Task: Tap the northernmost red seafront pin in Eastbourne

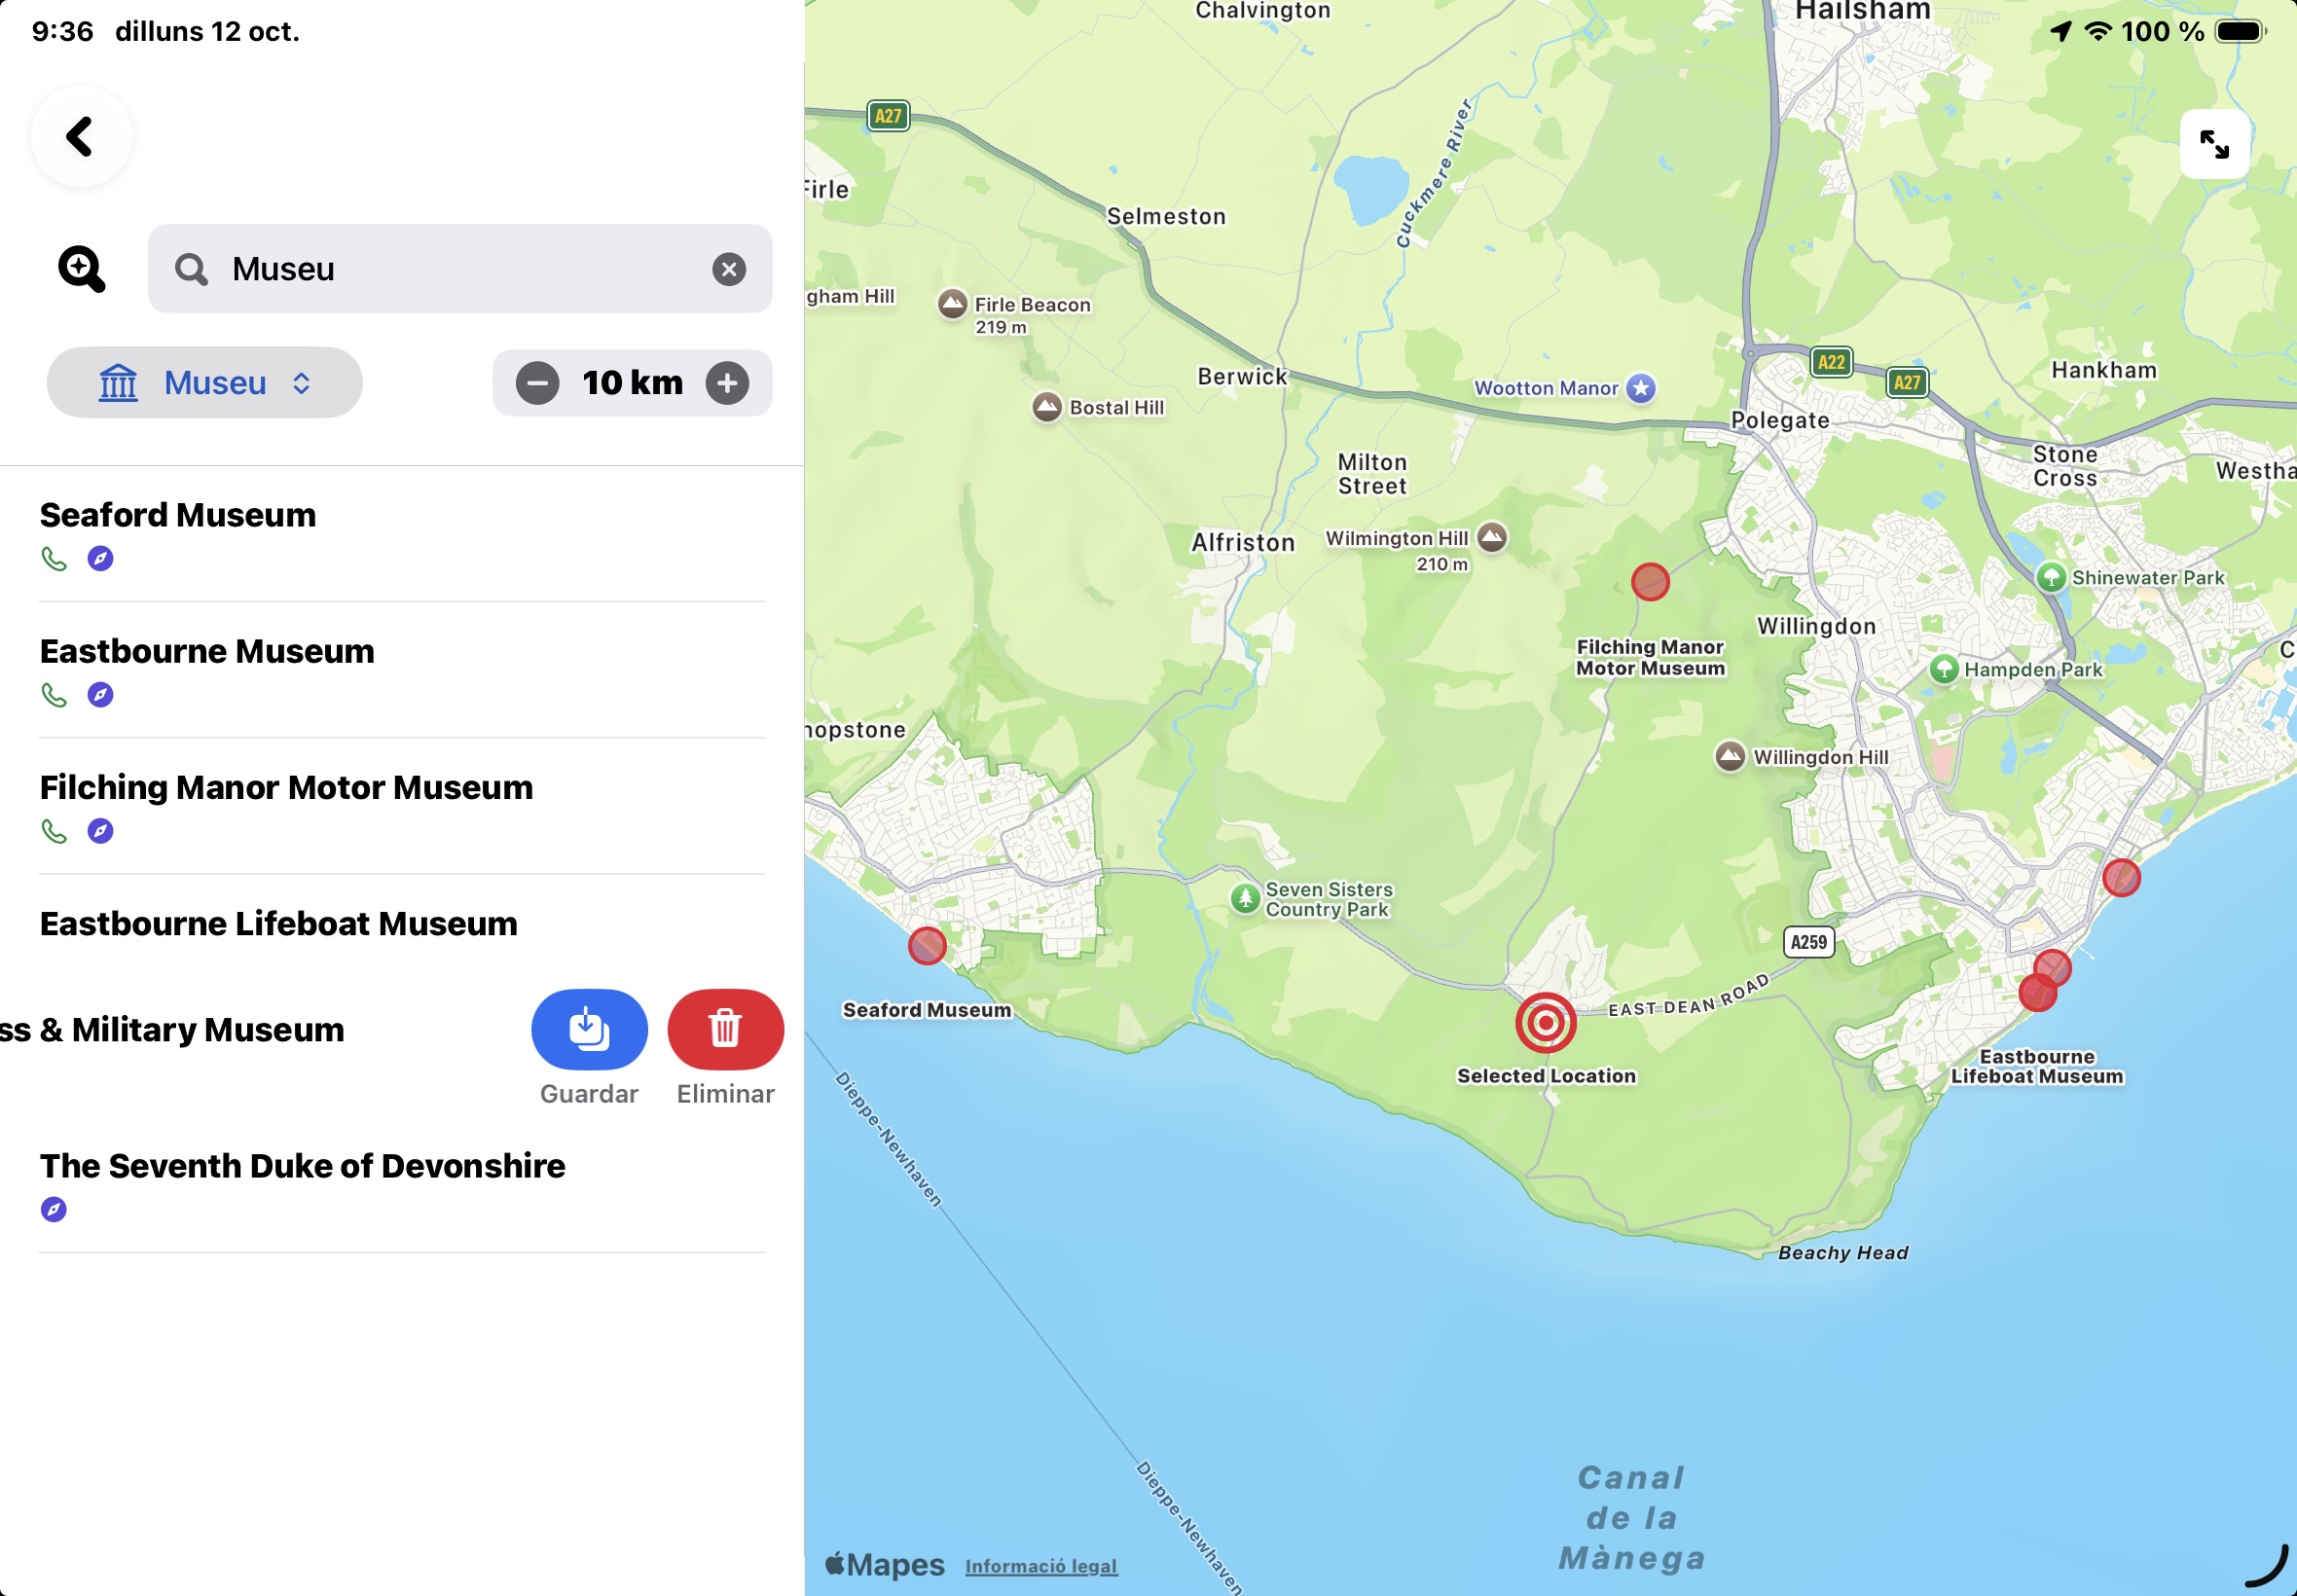Action: (x=2121, y=878)
